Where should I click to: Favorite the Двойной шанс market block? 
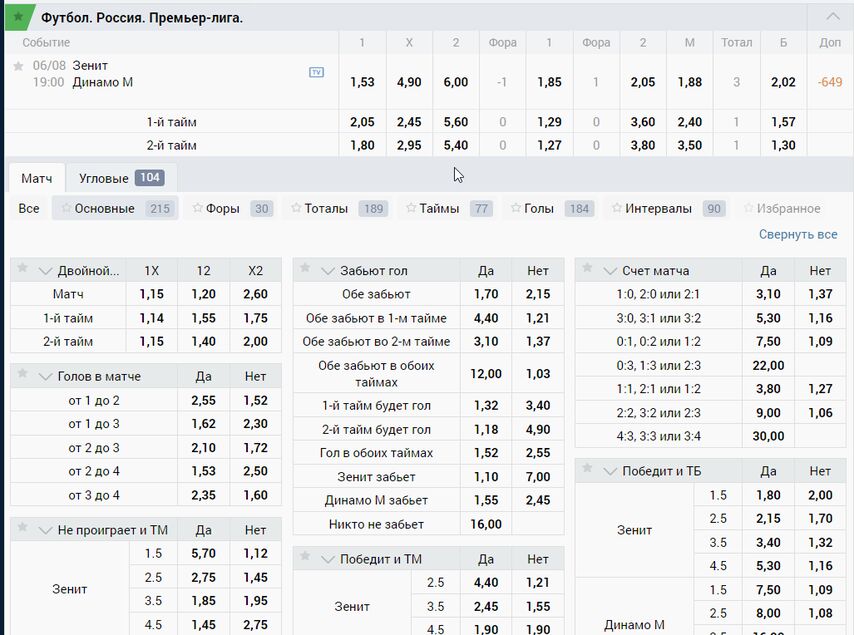tap(22, 267)
